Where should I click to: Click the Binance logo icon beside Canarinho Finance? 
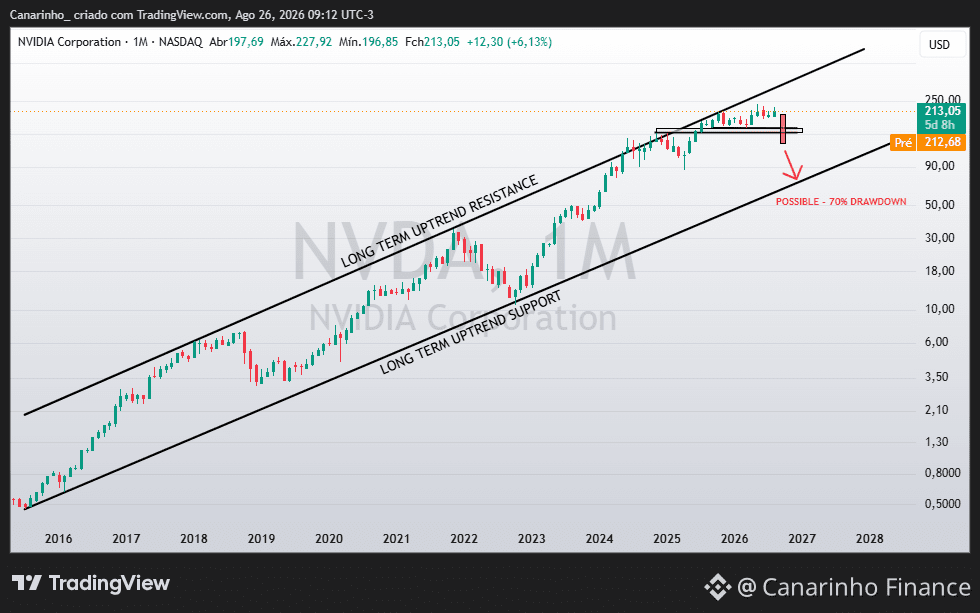[718, 587]
